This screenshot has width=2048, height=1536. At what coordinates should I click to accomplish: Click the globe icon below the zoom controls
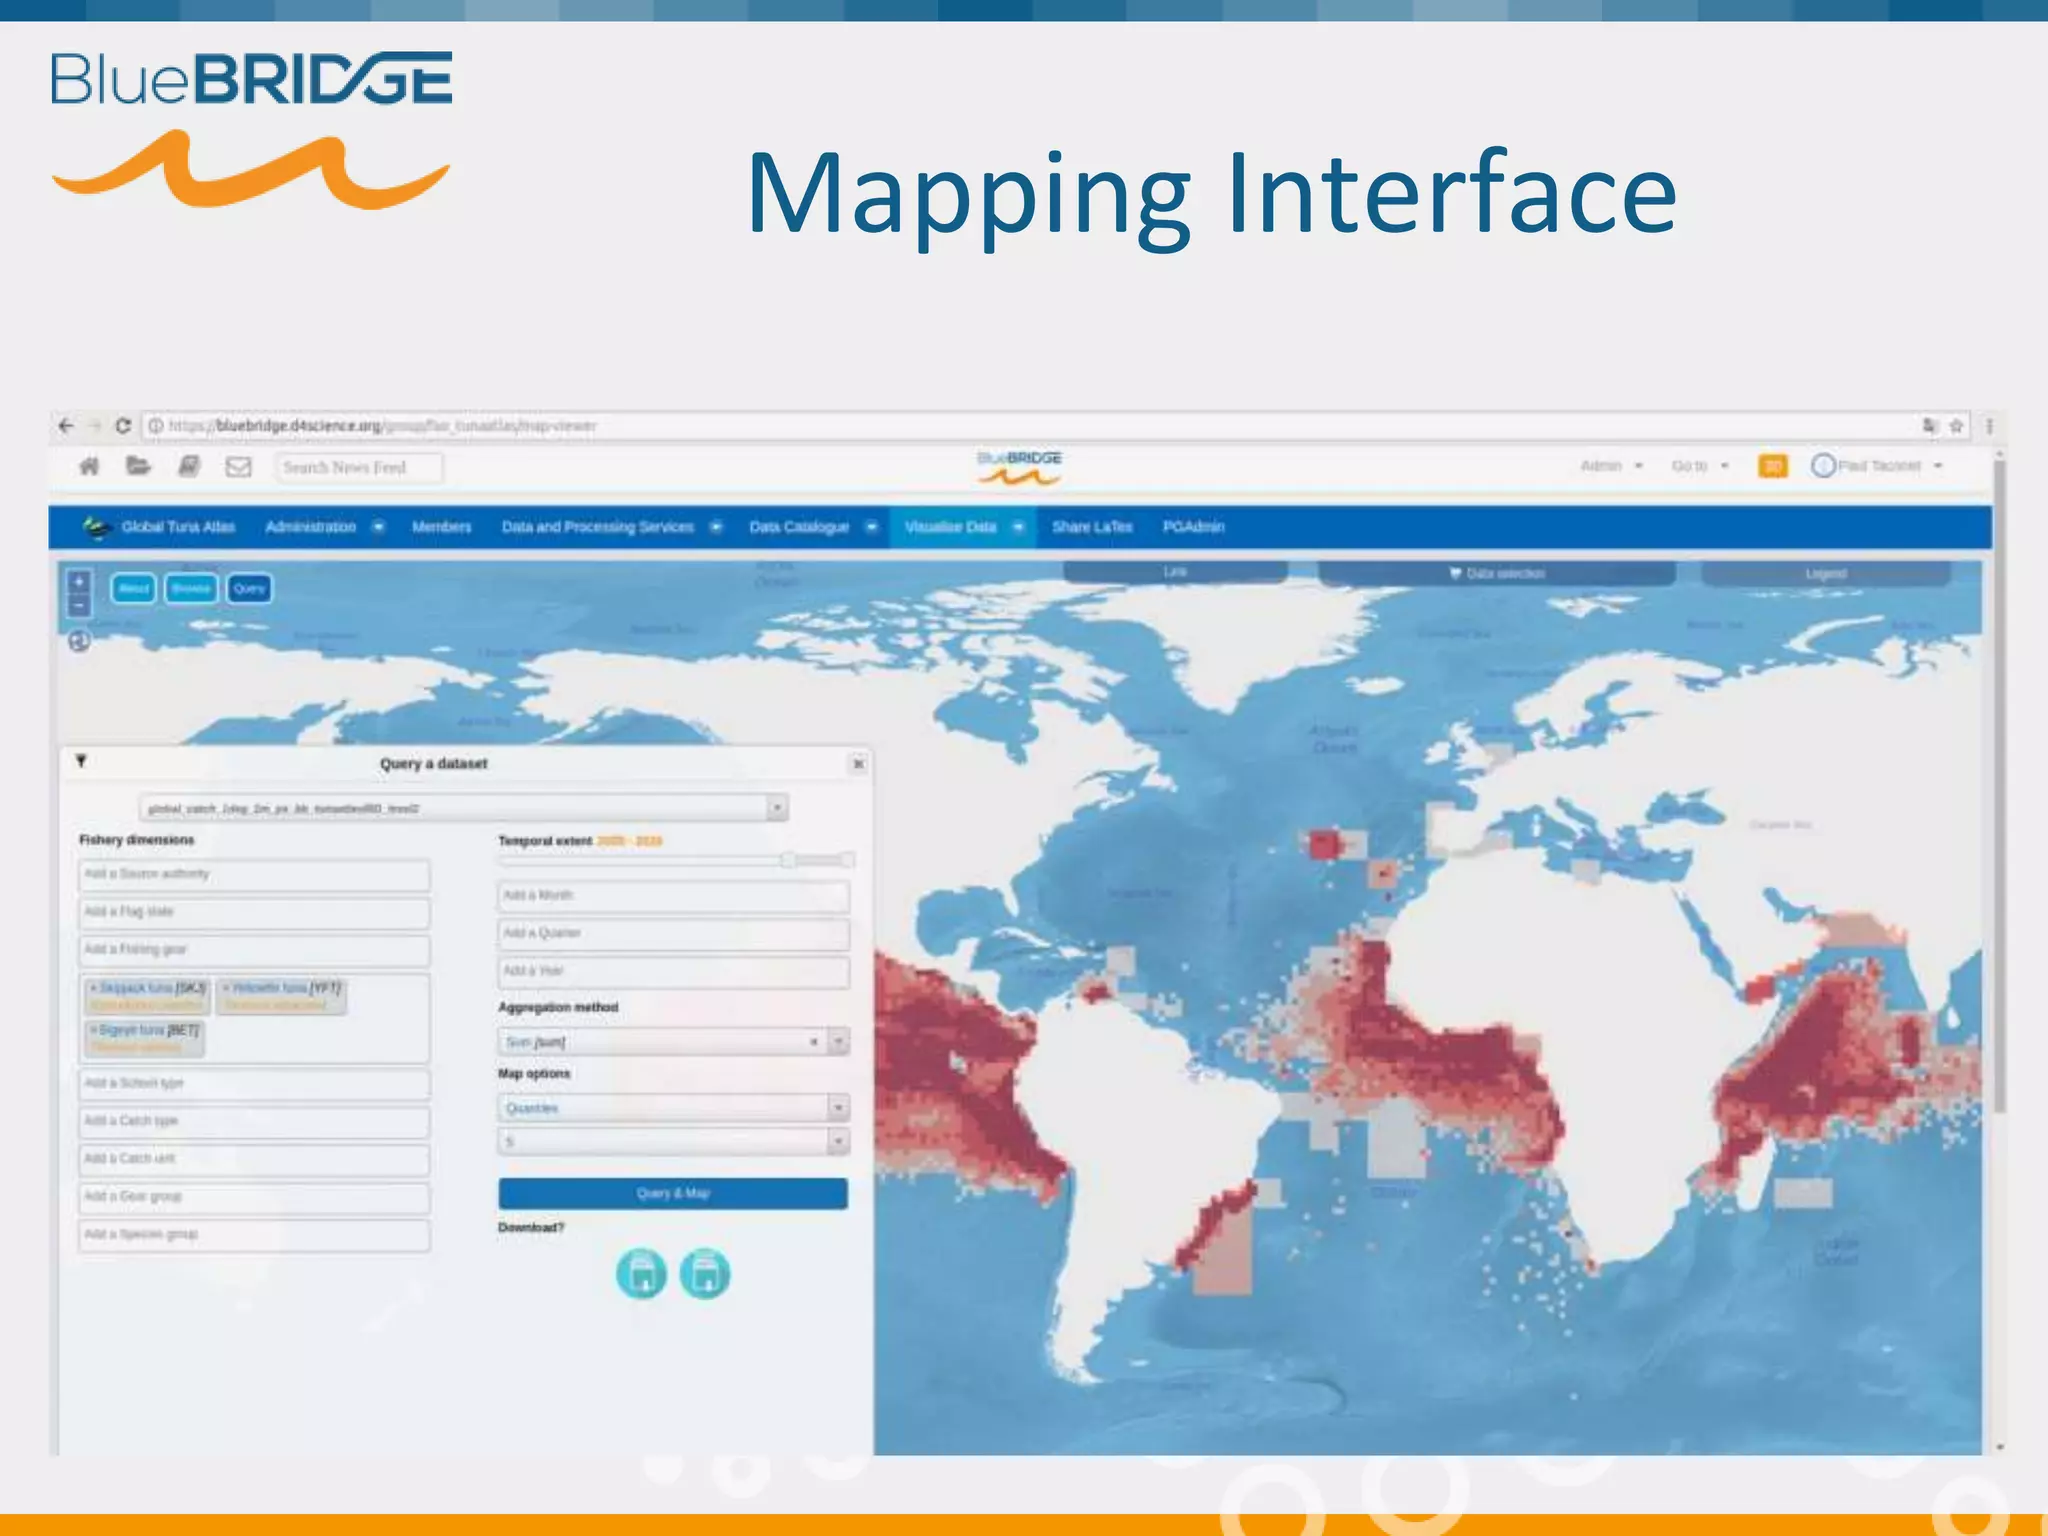79,641
